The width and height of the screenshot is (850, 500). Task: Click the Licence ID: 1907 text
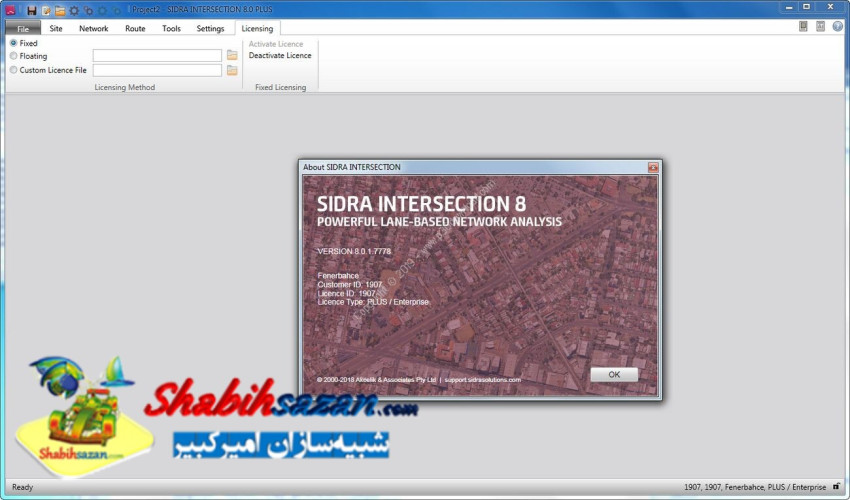(346, 293)
